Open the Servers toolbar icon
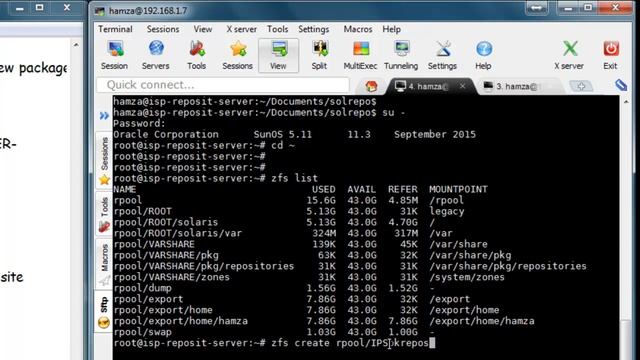This screenshot has width=640, height=360. [156, 55]
